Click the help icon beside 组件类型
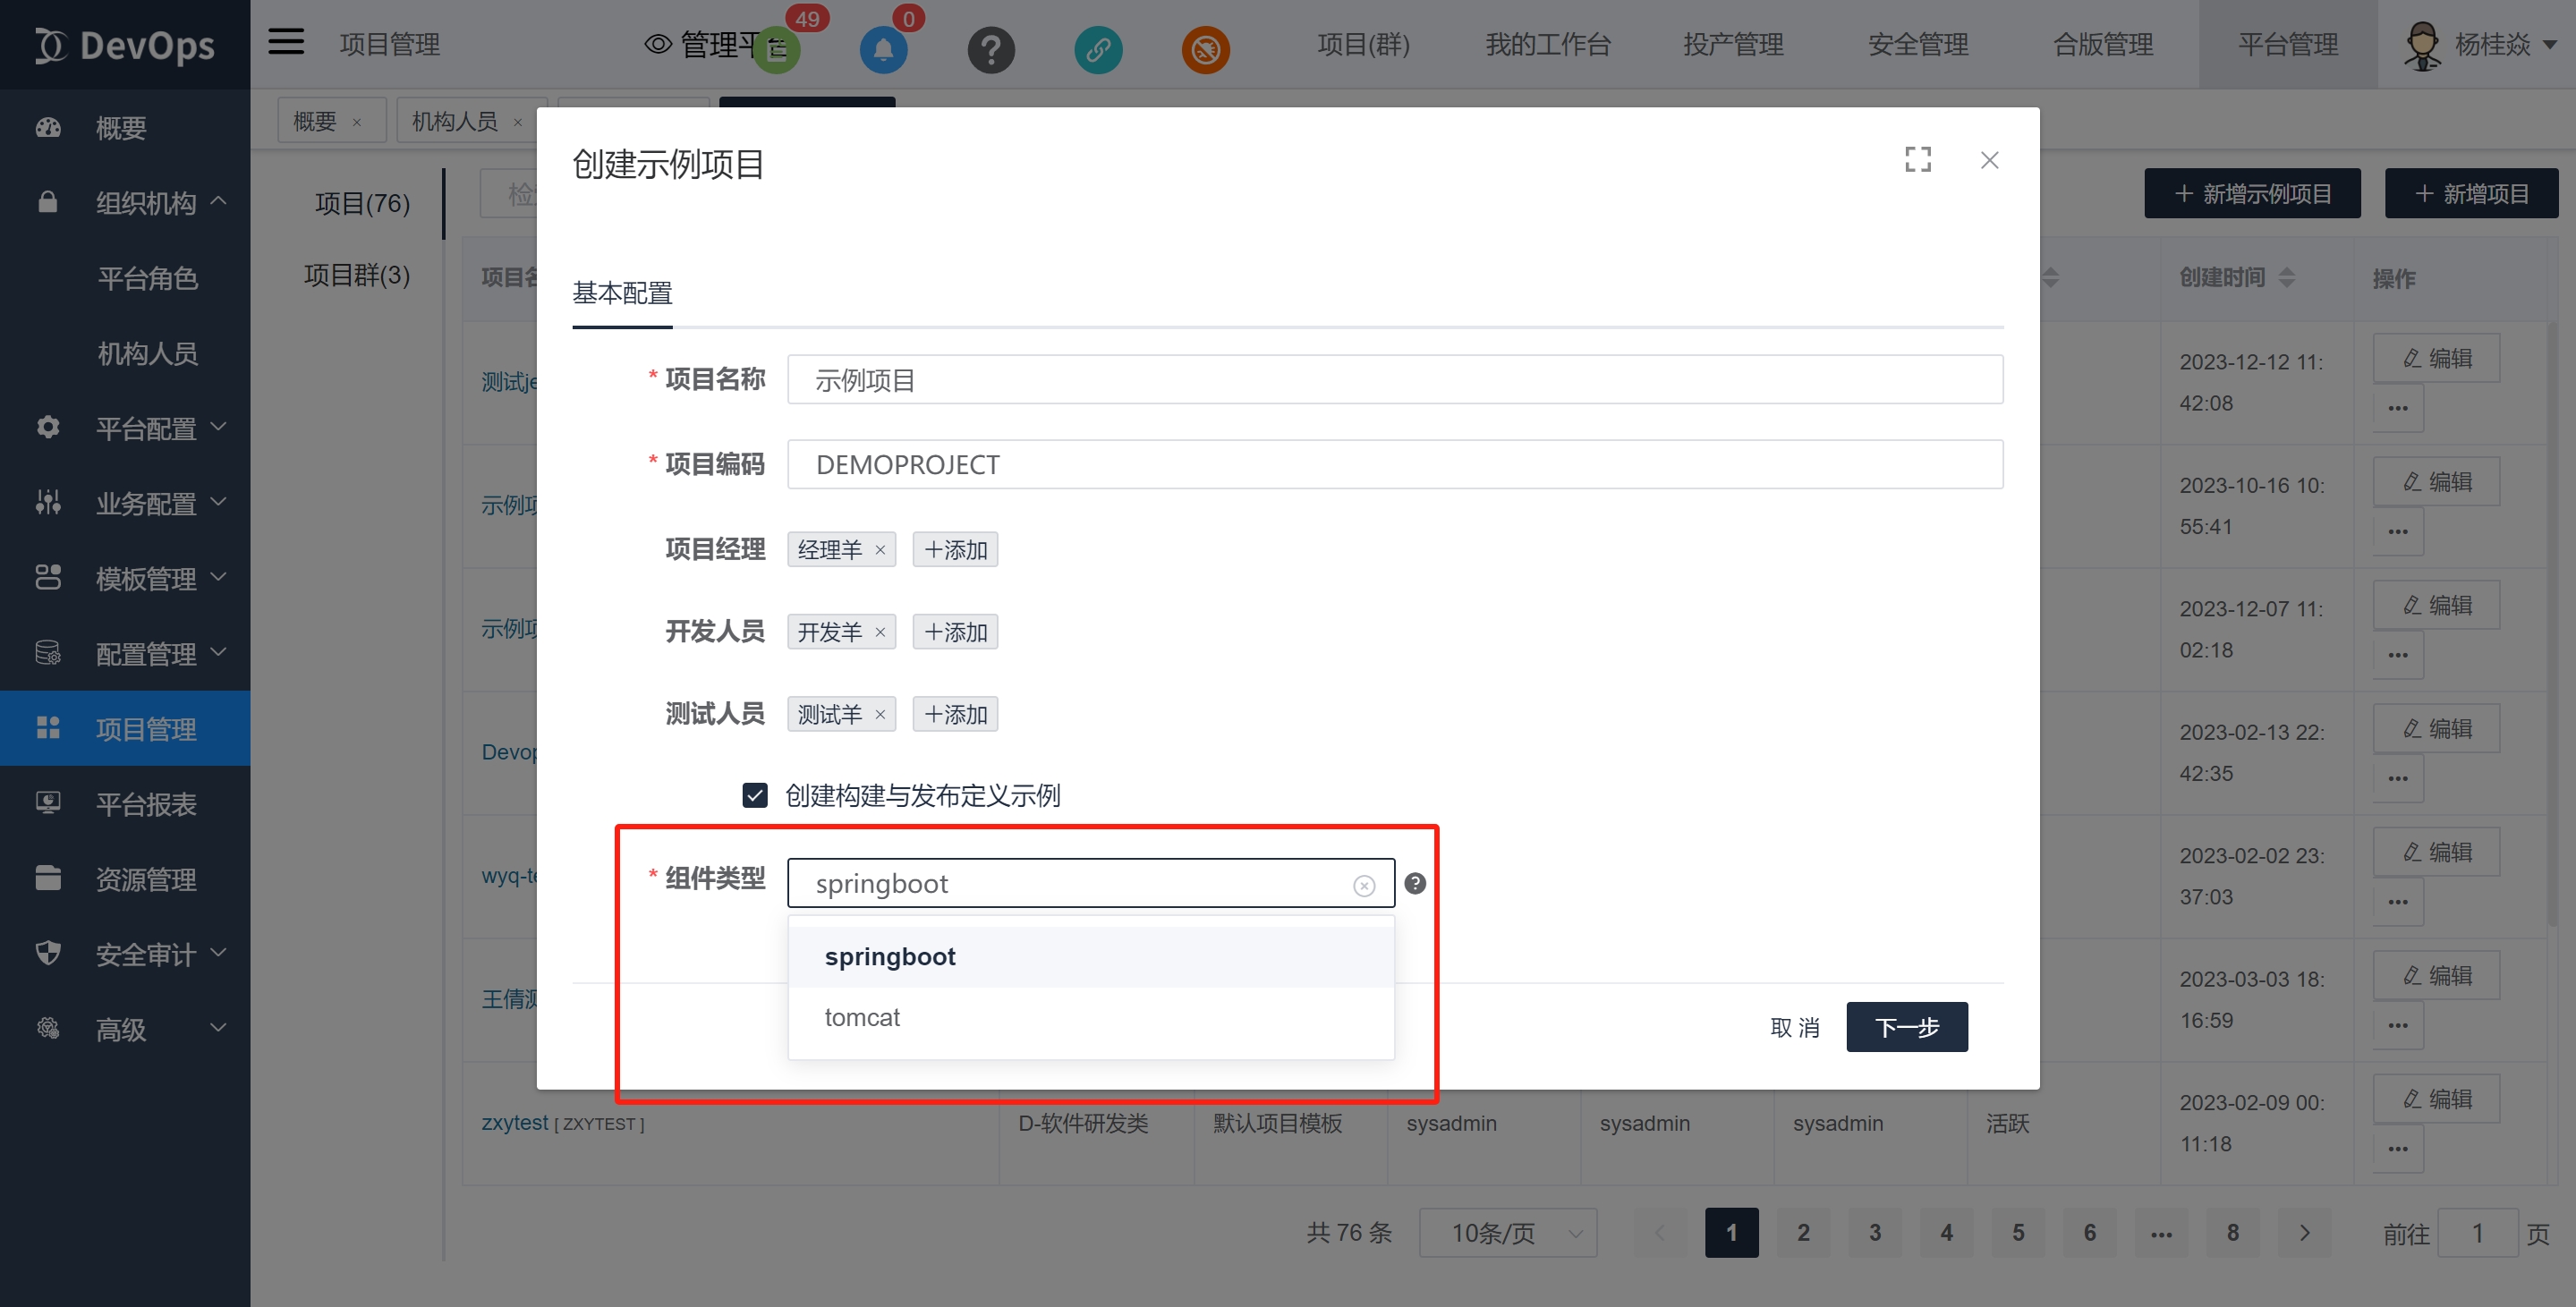The image size is (2576, 1307). click(x=1414, y=883)
